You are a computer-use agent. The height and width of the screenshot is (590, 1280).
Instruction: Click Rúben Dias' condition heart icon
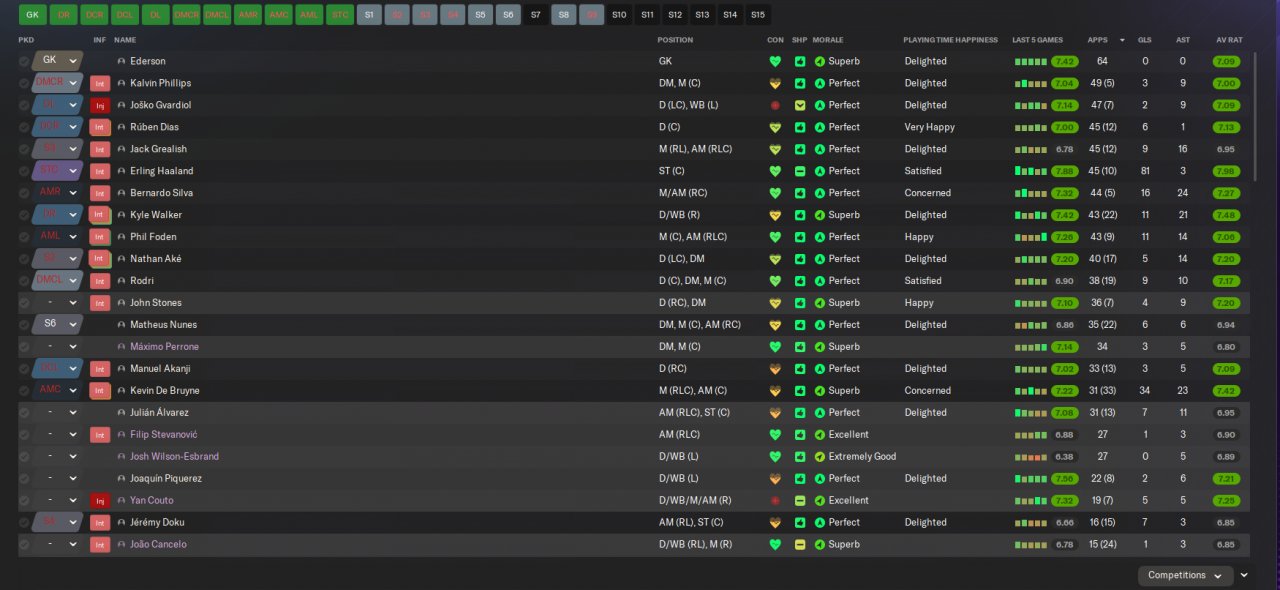775,127
